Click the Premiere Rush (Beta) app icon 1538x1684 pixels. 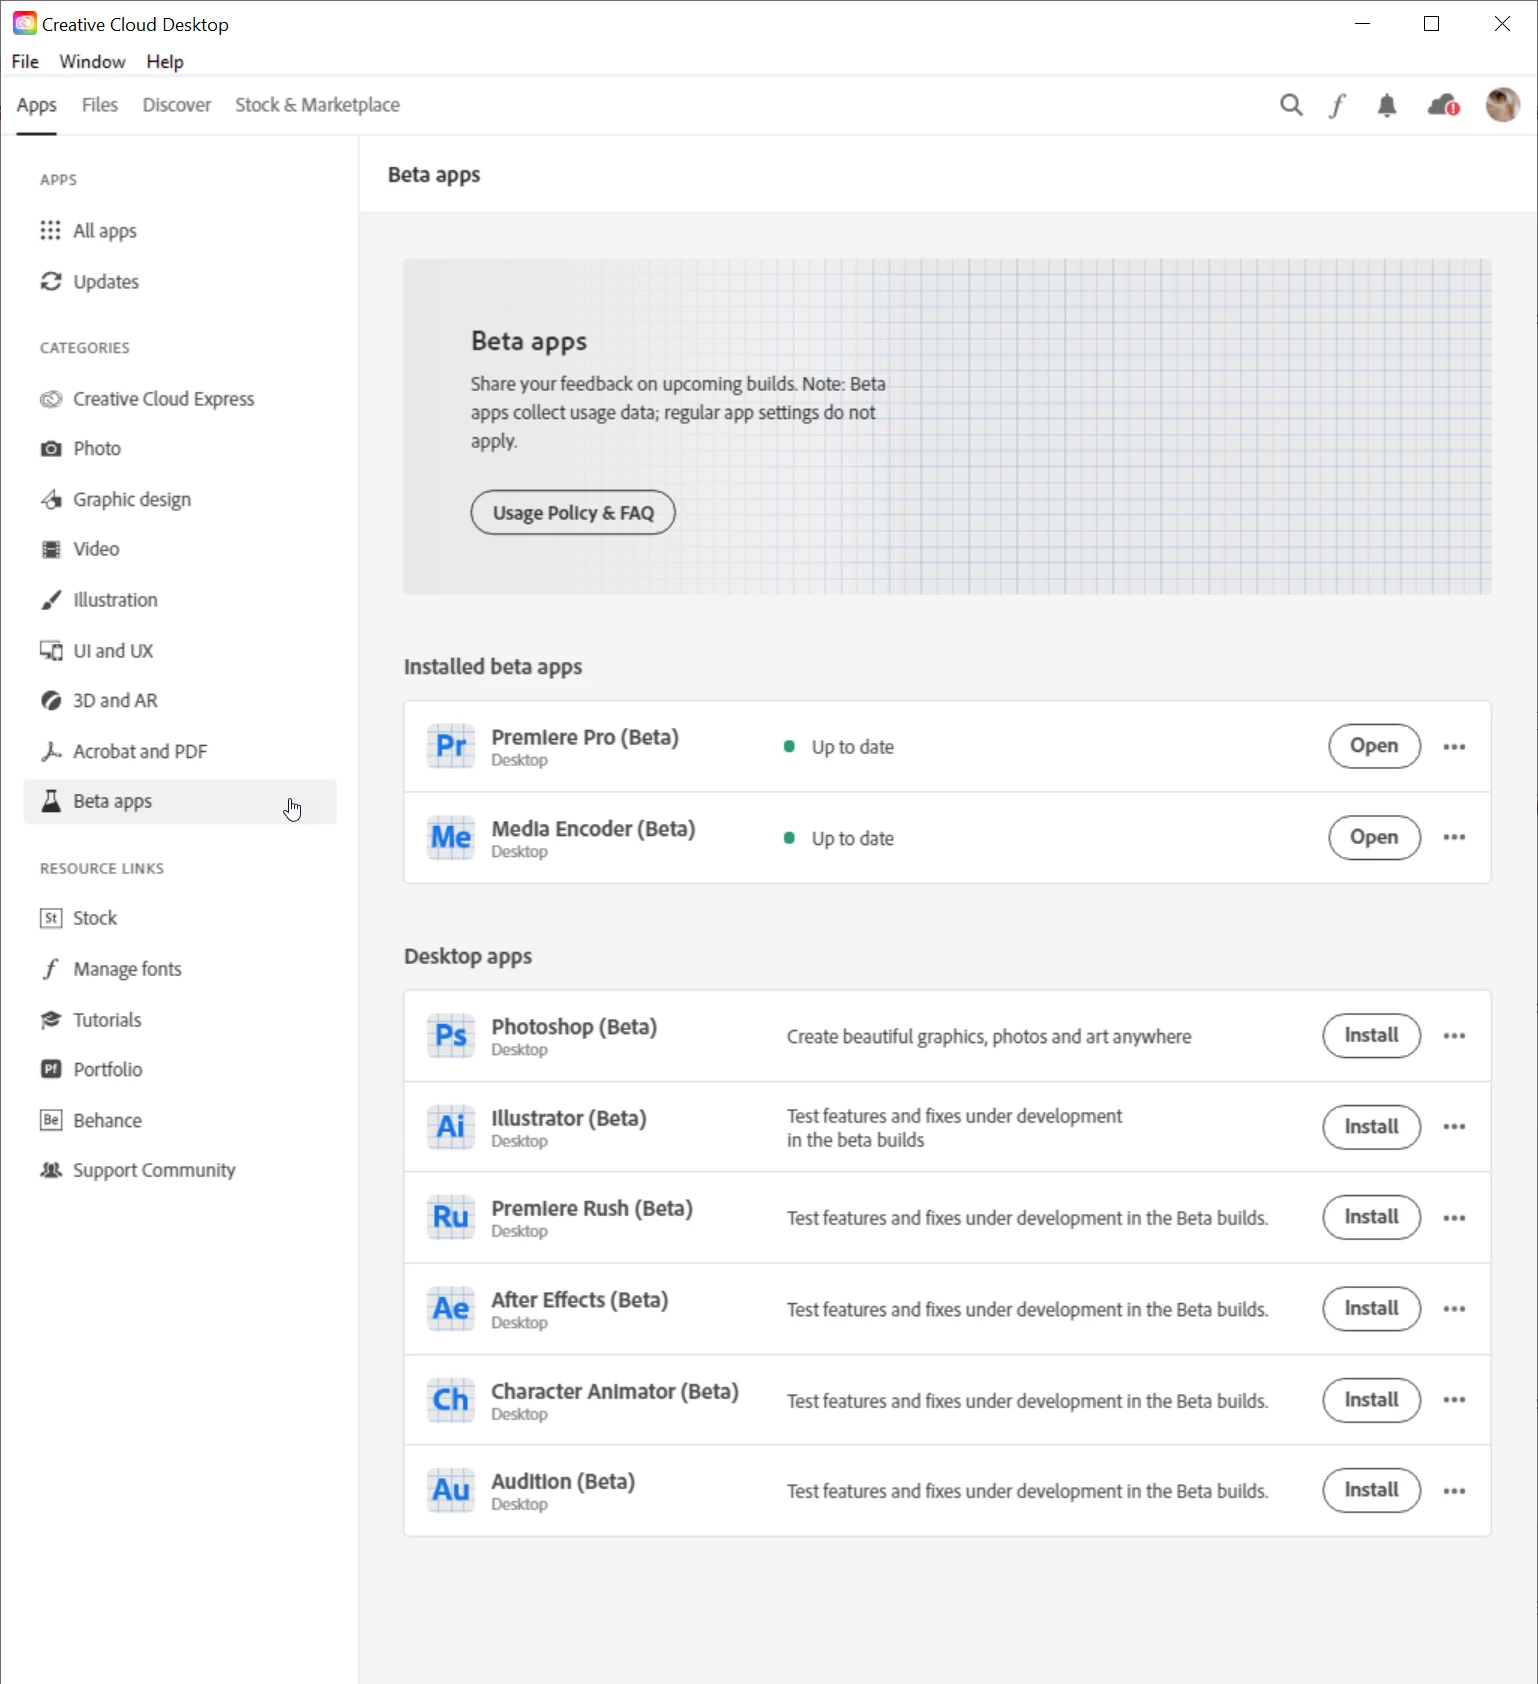click(x=451, y=1217)
